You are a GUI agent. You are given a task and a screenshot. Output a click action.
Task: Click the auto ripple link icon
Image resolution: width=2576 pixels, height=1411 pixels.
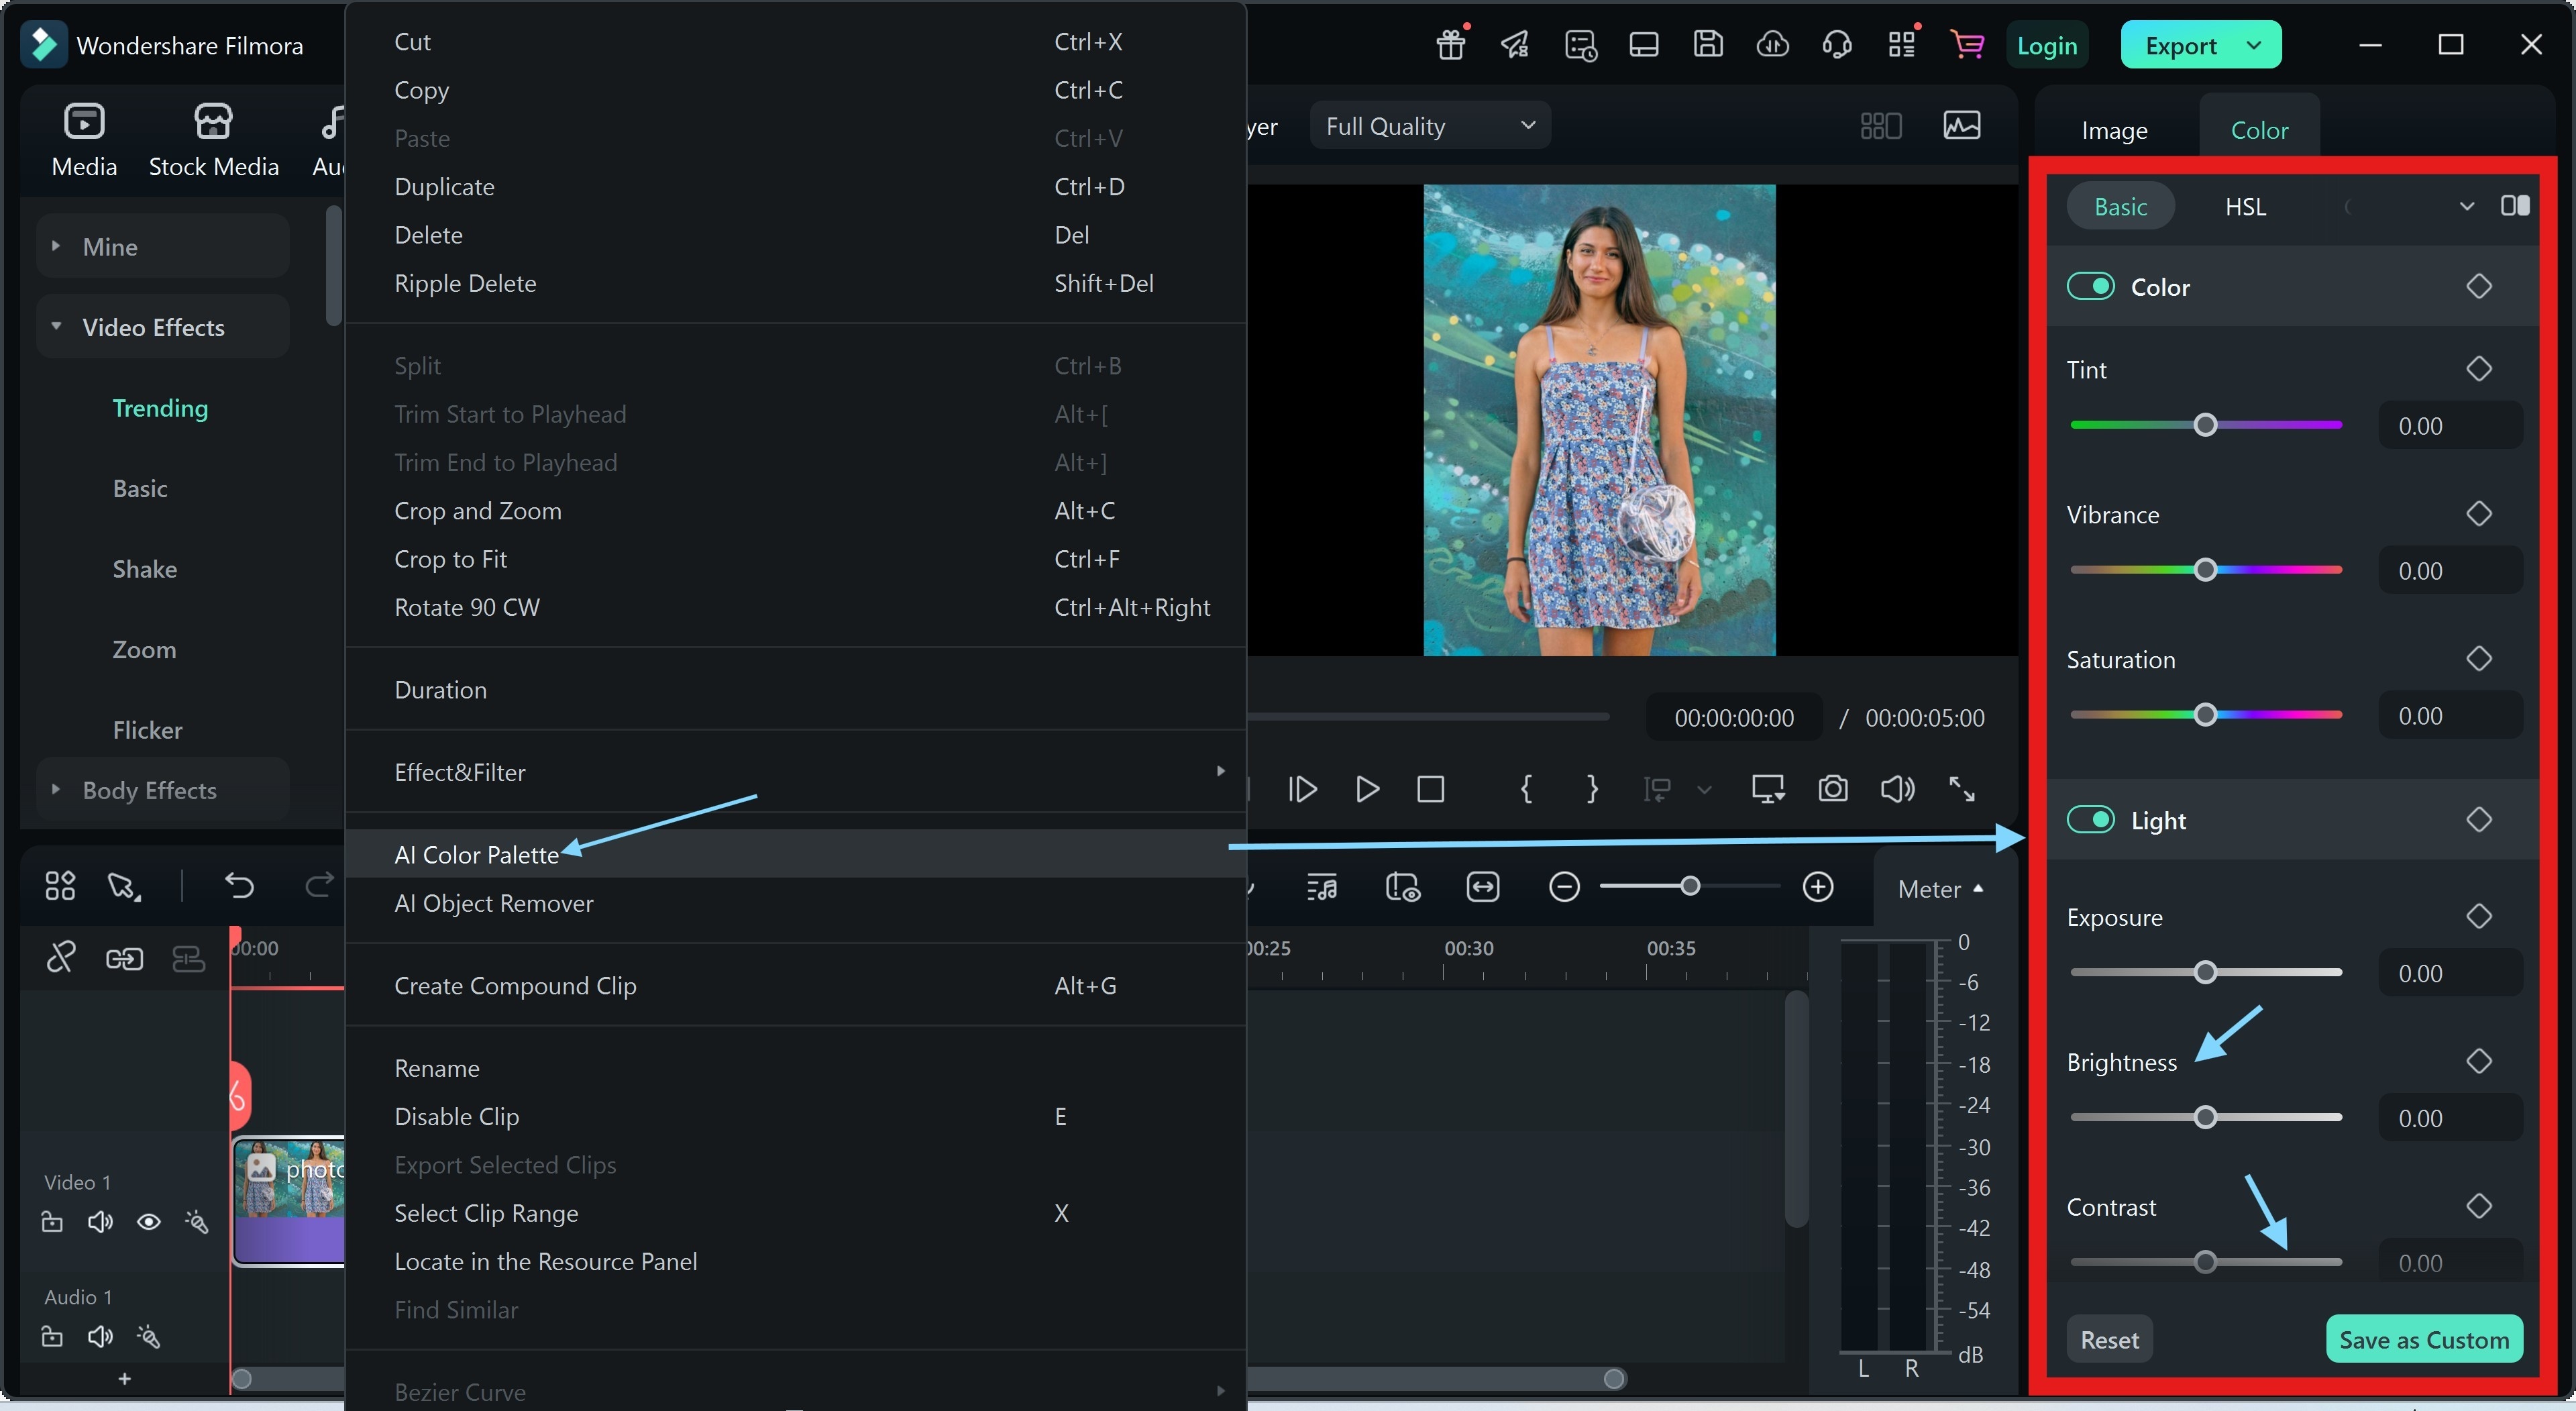[124, 959]
